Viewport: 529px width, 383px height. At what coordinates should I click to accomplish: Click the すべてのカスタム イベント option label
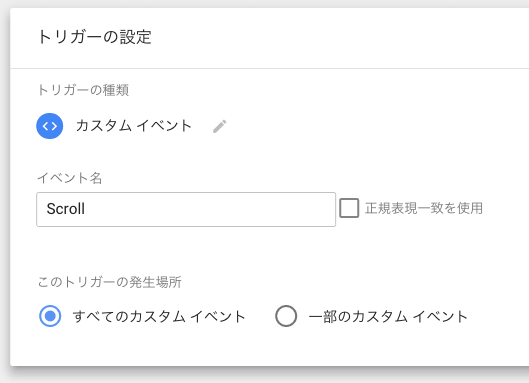click(159, 317)
